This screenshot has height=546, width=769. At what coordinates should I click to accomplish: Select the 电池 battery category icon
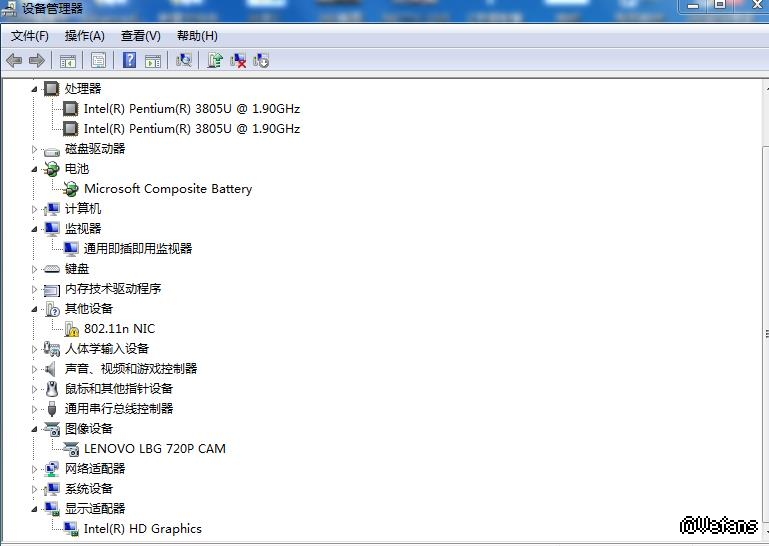pyautogui.click(x=51, y=169)
